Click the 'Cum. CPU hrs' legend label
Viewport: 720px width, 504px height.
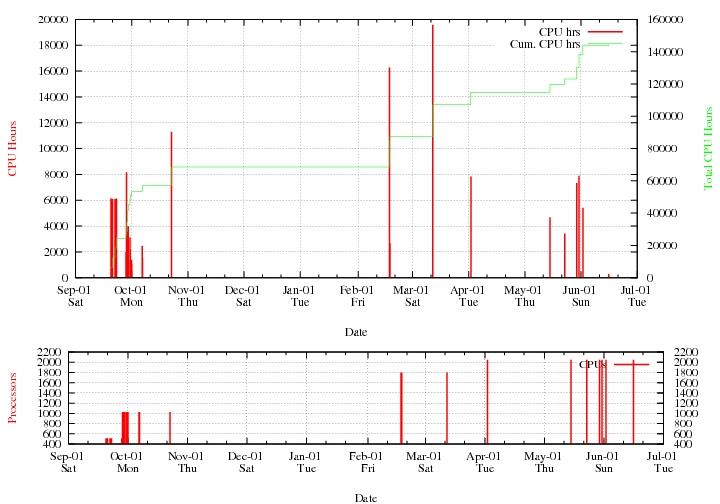(545, 44)
